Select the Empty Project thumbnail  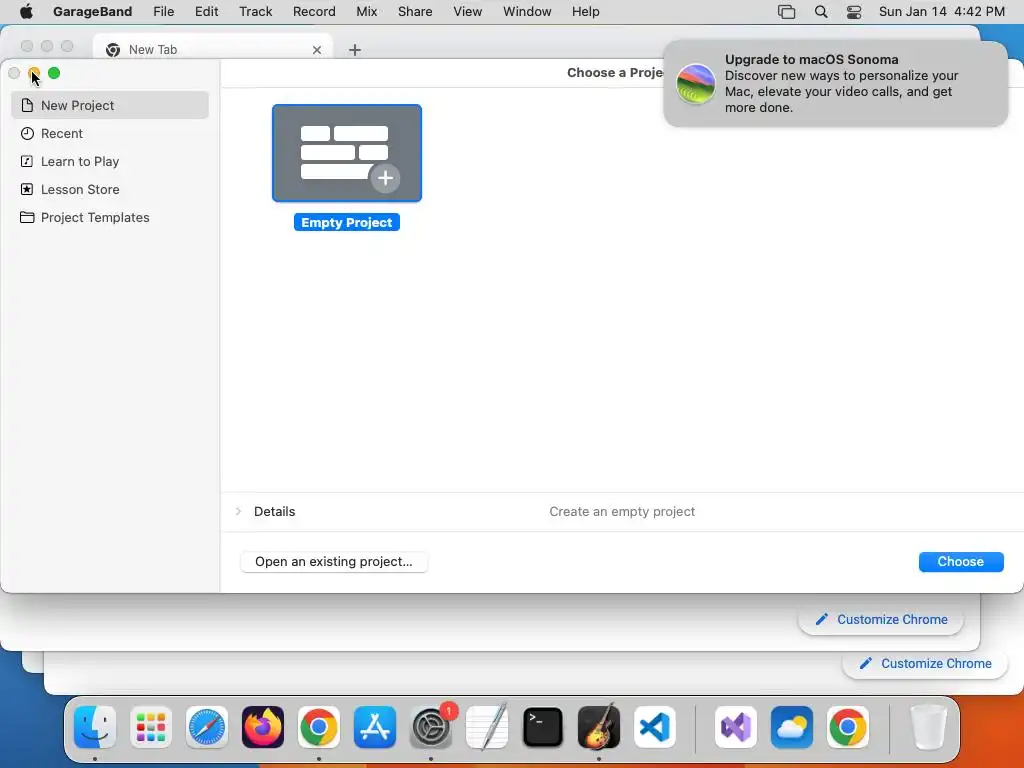(347, 153)
